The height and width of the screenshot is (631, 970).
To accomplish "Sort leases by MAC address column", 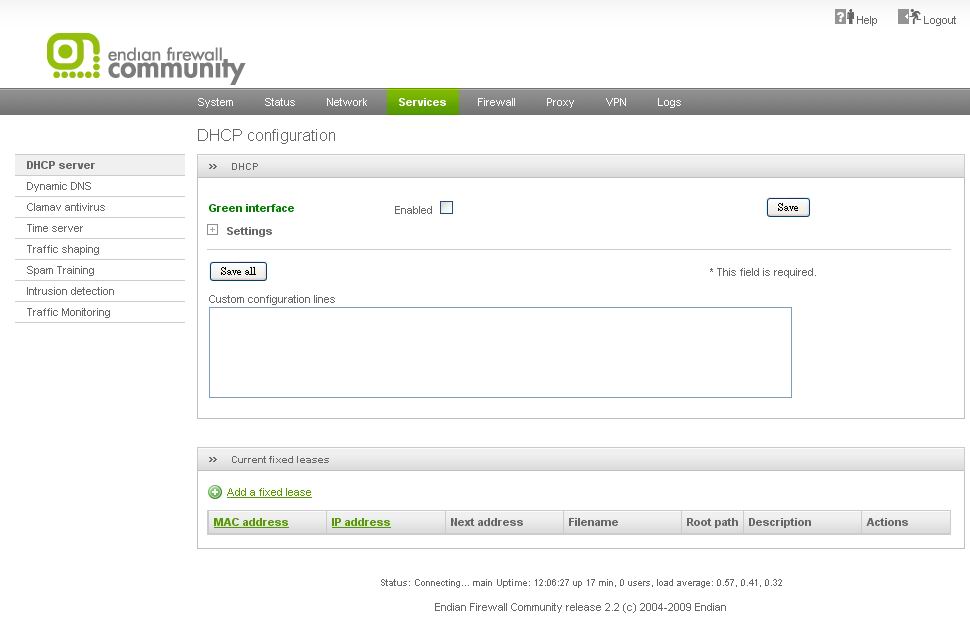I will 251,522.
